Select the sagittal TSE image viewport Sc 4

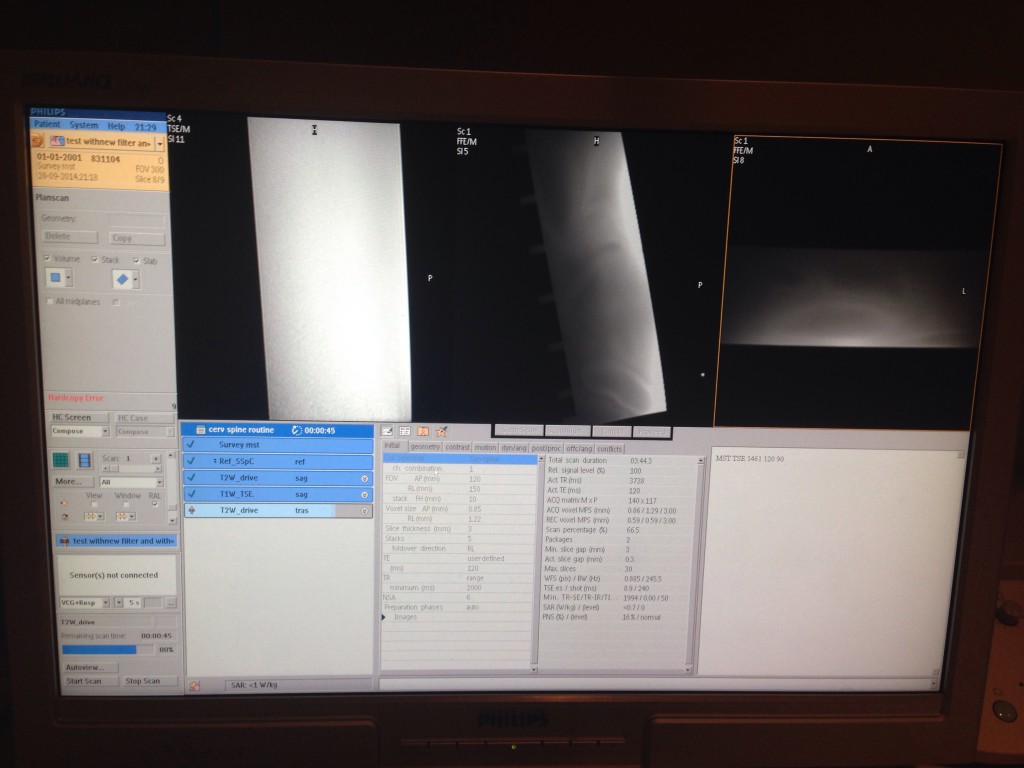[x=311, y=268]
